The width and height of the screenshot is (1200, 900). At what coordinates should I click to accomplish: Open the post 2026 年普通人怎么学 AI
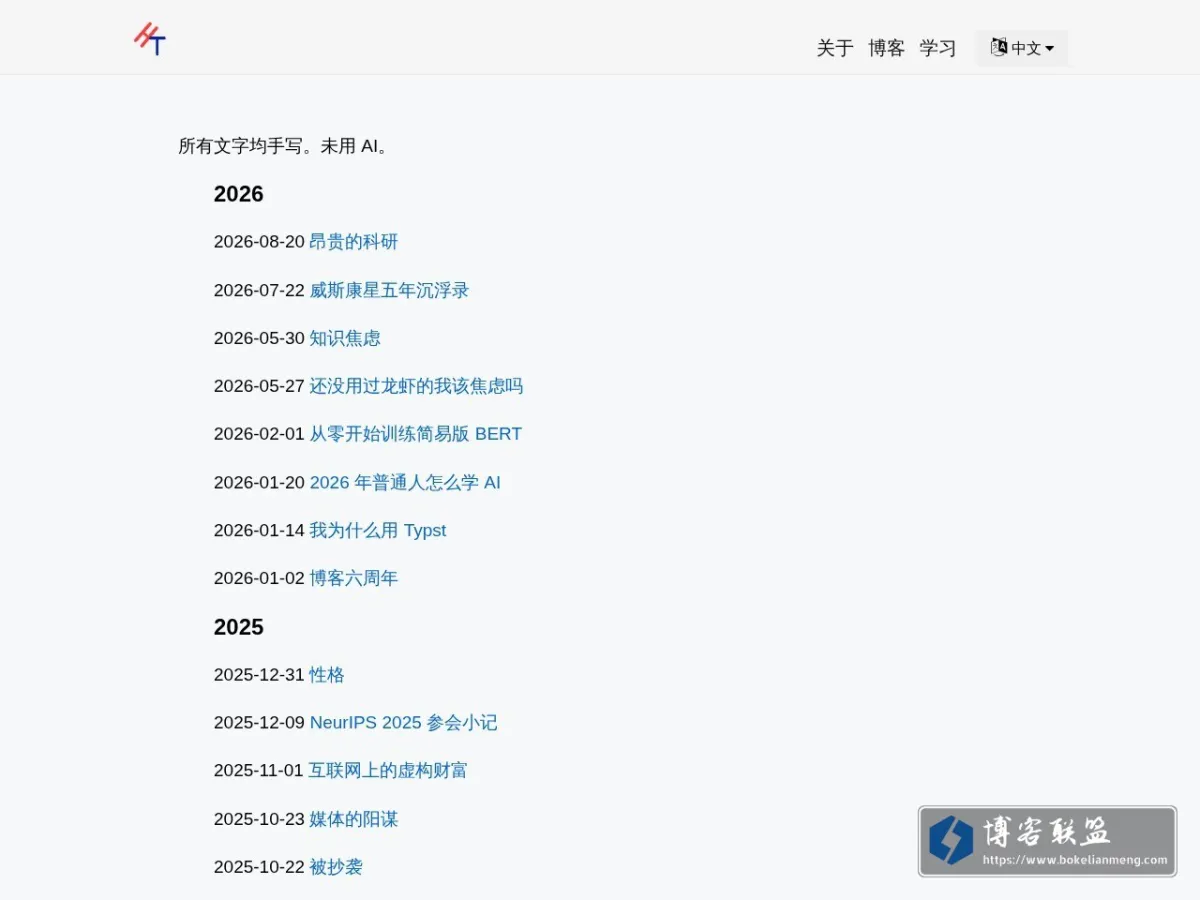(x=405, y=482)
